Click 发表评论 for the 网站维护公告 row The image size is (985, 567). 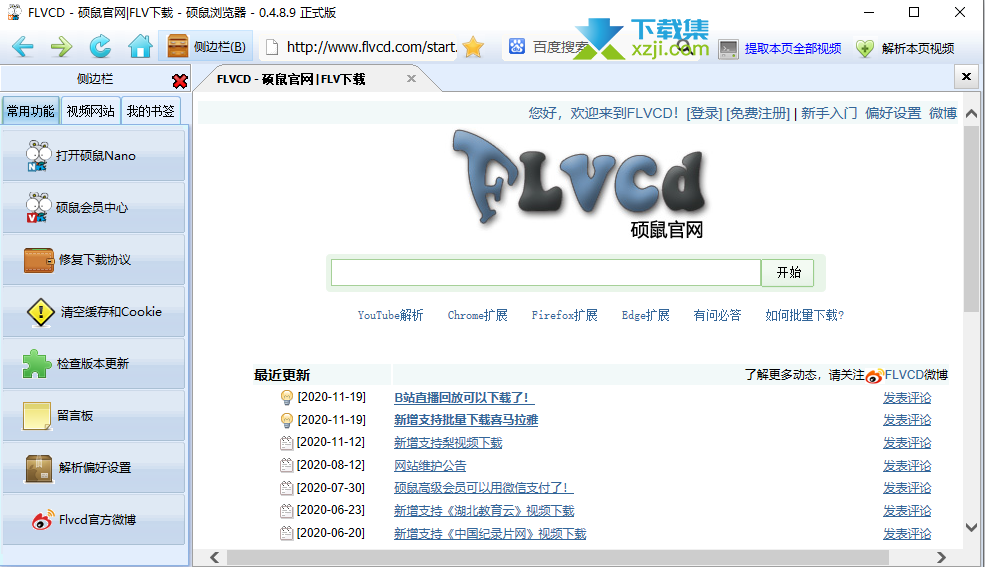coord(907,465)
